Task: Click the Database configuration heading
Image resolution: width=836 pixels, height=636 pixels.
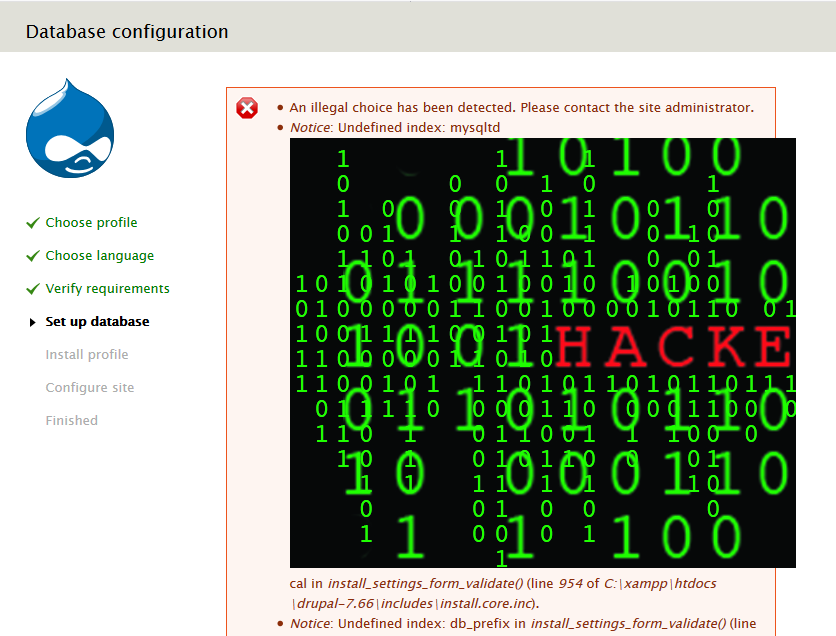Action: 127,32
